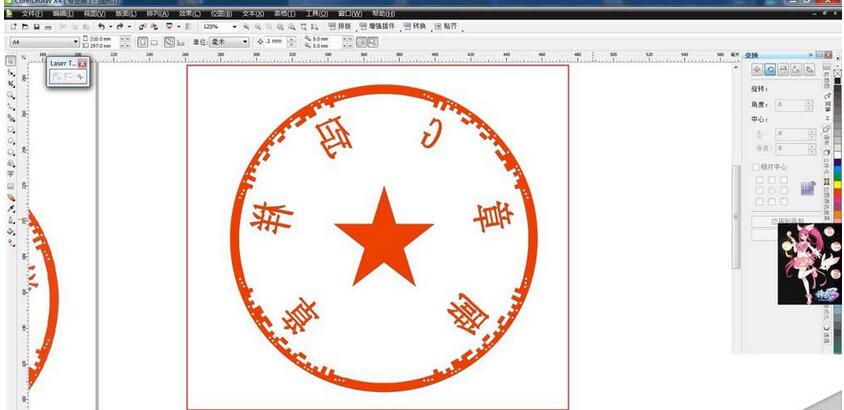This screenshot has width=844, height=410.
Task: Open the 排列 (Arrange) menu
Action: [x=157, y=13]
